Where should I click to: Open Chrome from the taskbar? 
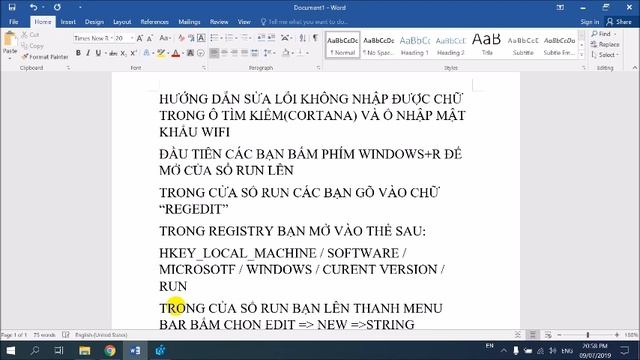[109, 351]
